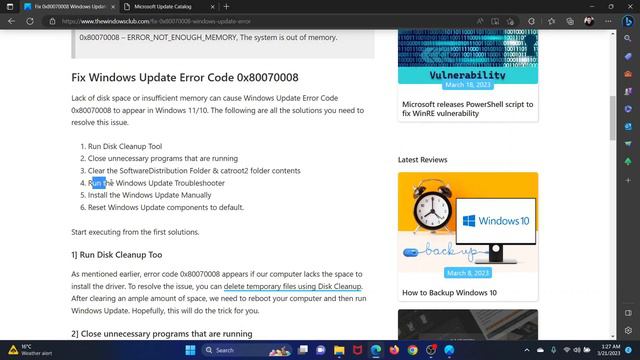Click the 'Run Disk Cleanup Tool' list item
The height and width of the screenshot is (360, 640).
click(x=125, y=146)
